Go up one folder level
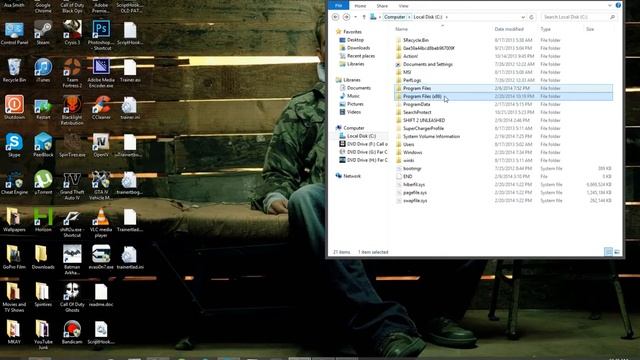The width and height of the screenshot is (640, 360). (x=364, y=17)
